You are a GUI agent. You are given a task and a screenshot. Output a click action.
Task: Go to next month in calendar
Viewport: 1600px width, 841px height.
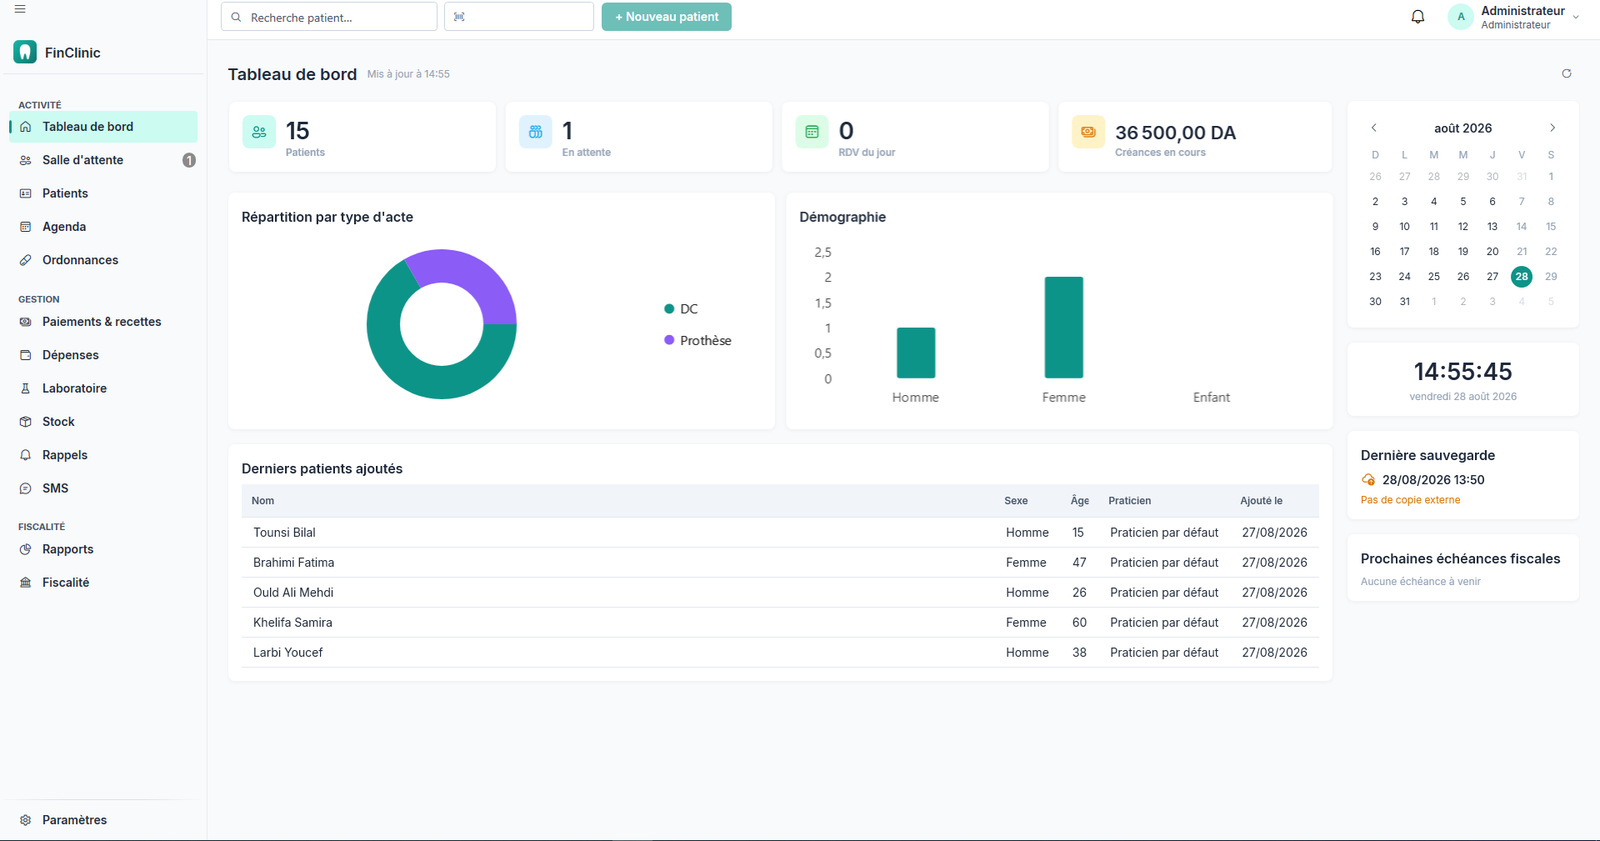tap(1552, 128)
